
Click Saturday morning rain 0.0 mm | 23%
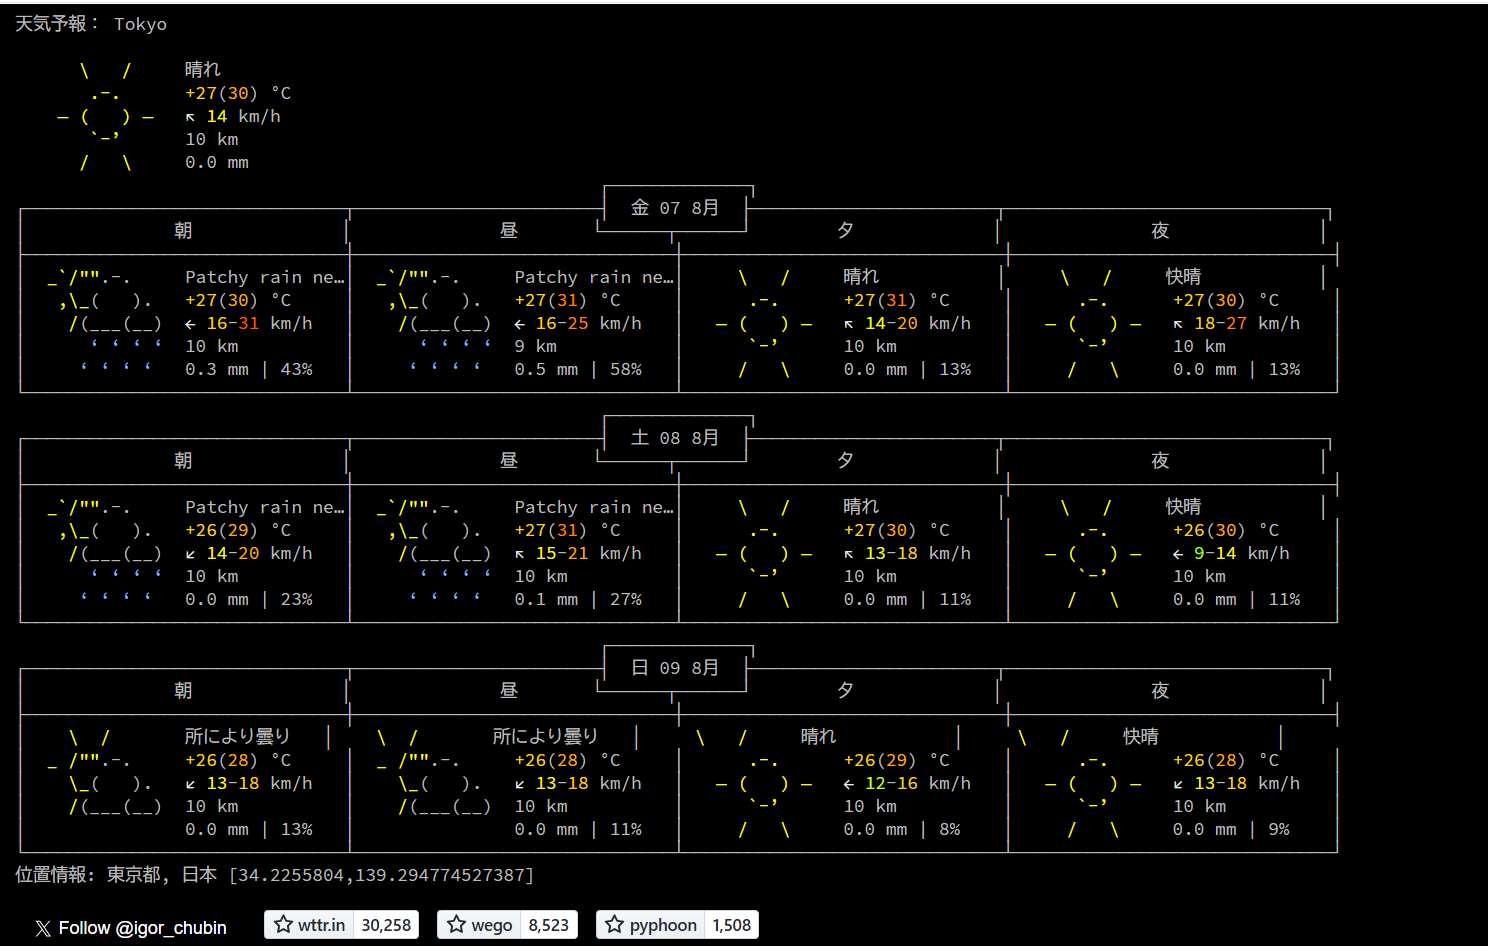(x=249, y=599)
